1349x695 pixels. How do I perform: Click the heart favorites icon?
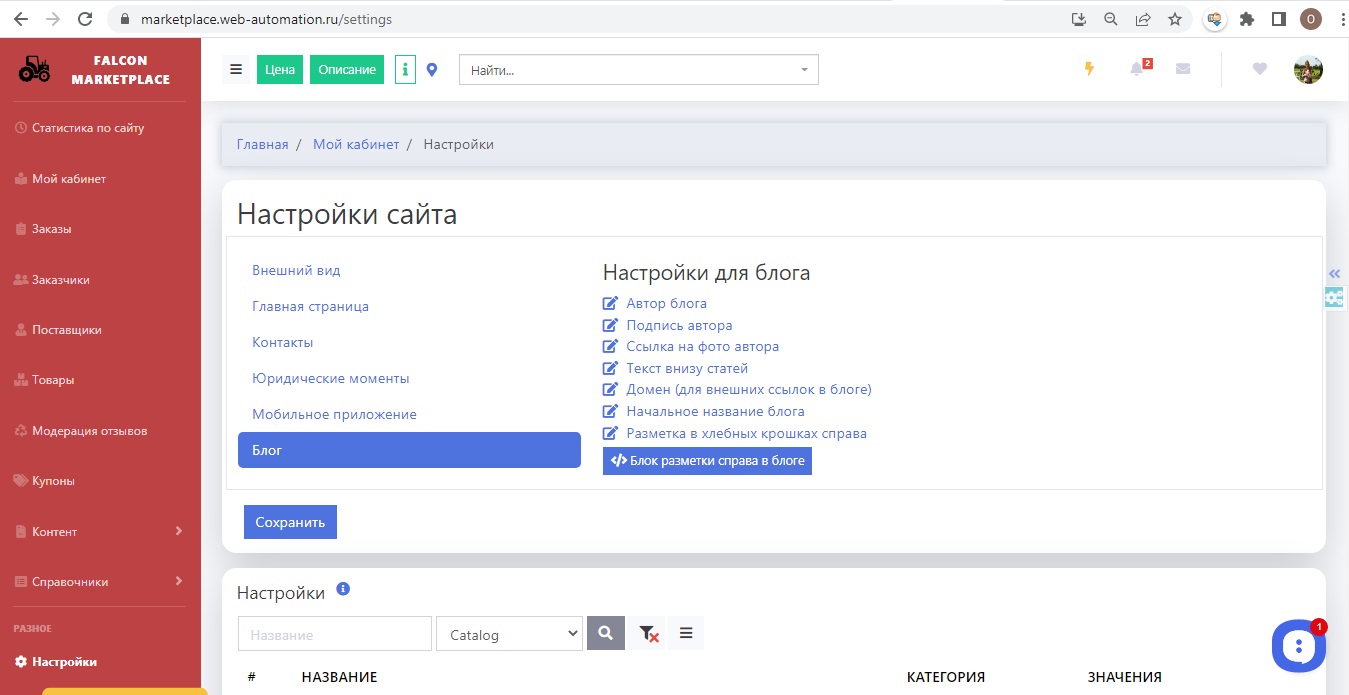tap(1259, 69)
